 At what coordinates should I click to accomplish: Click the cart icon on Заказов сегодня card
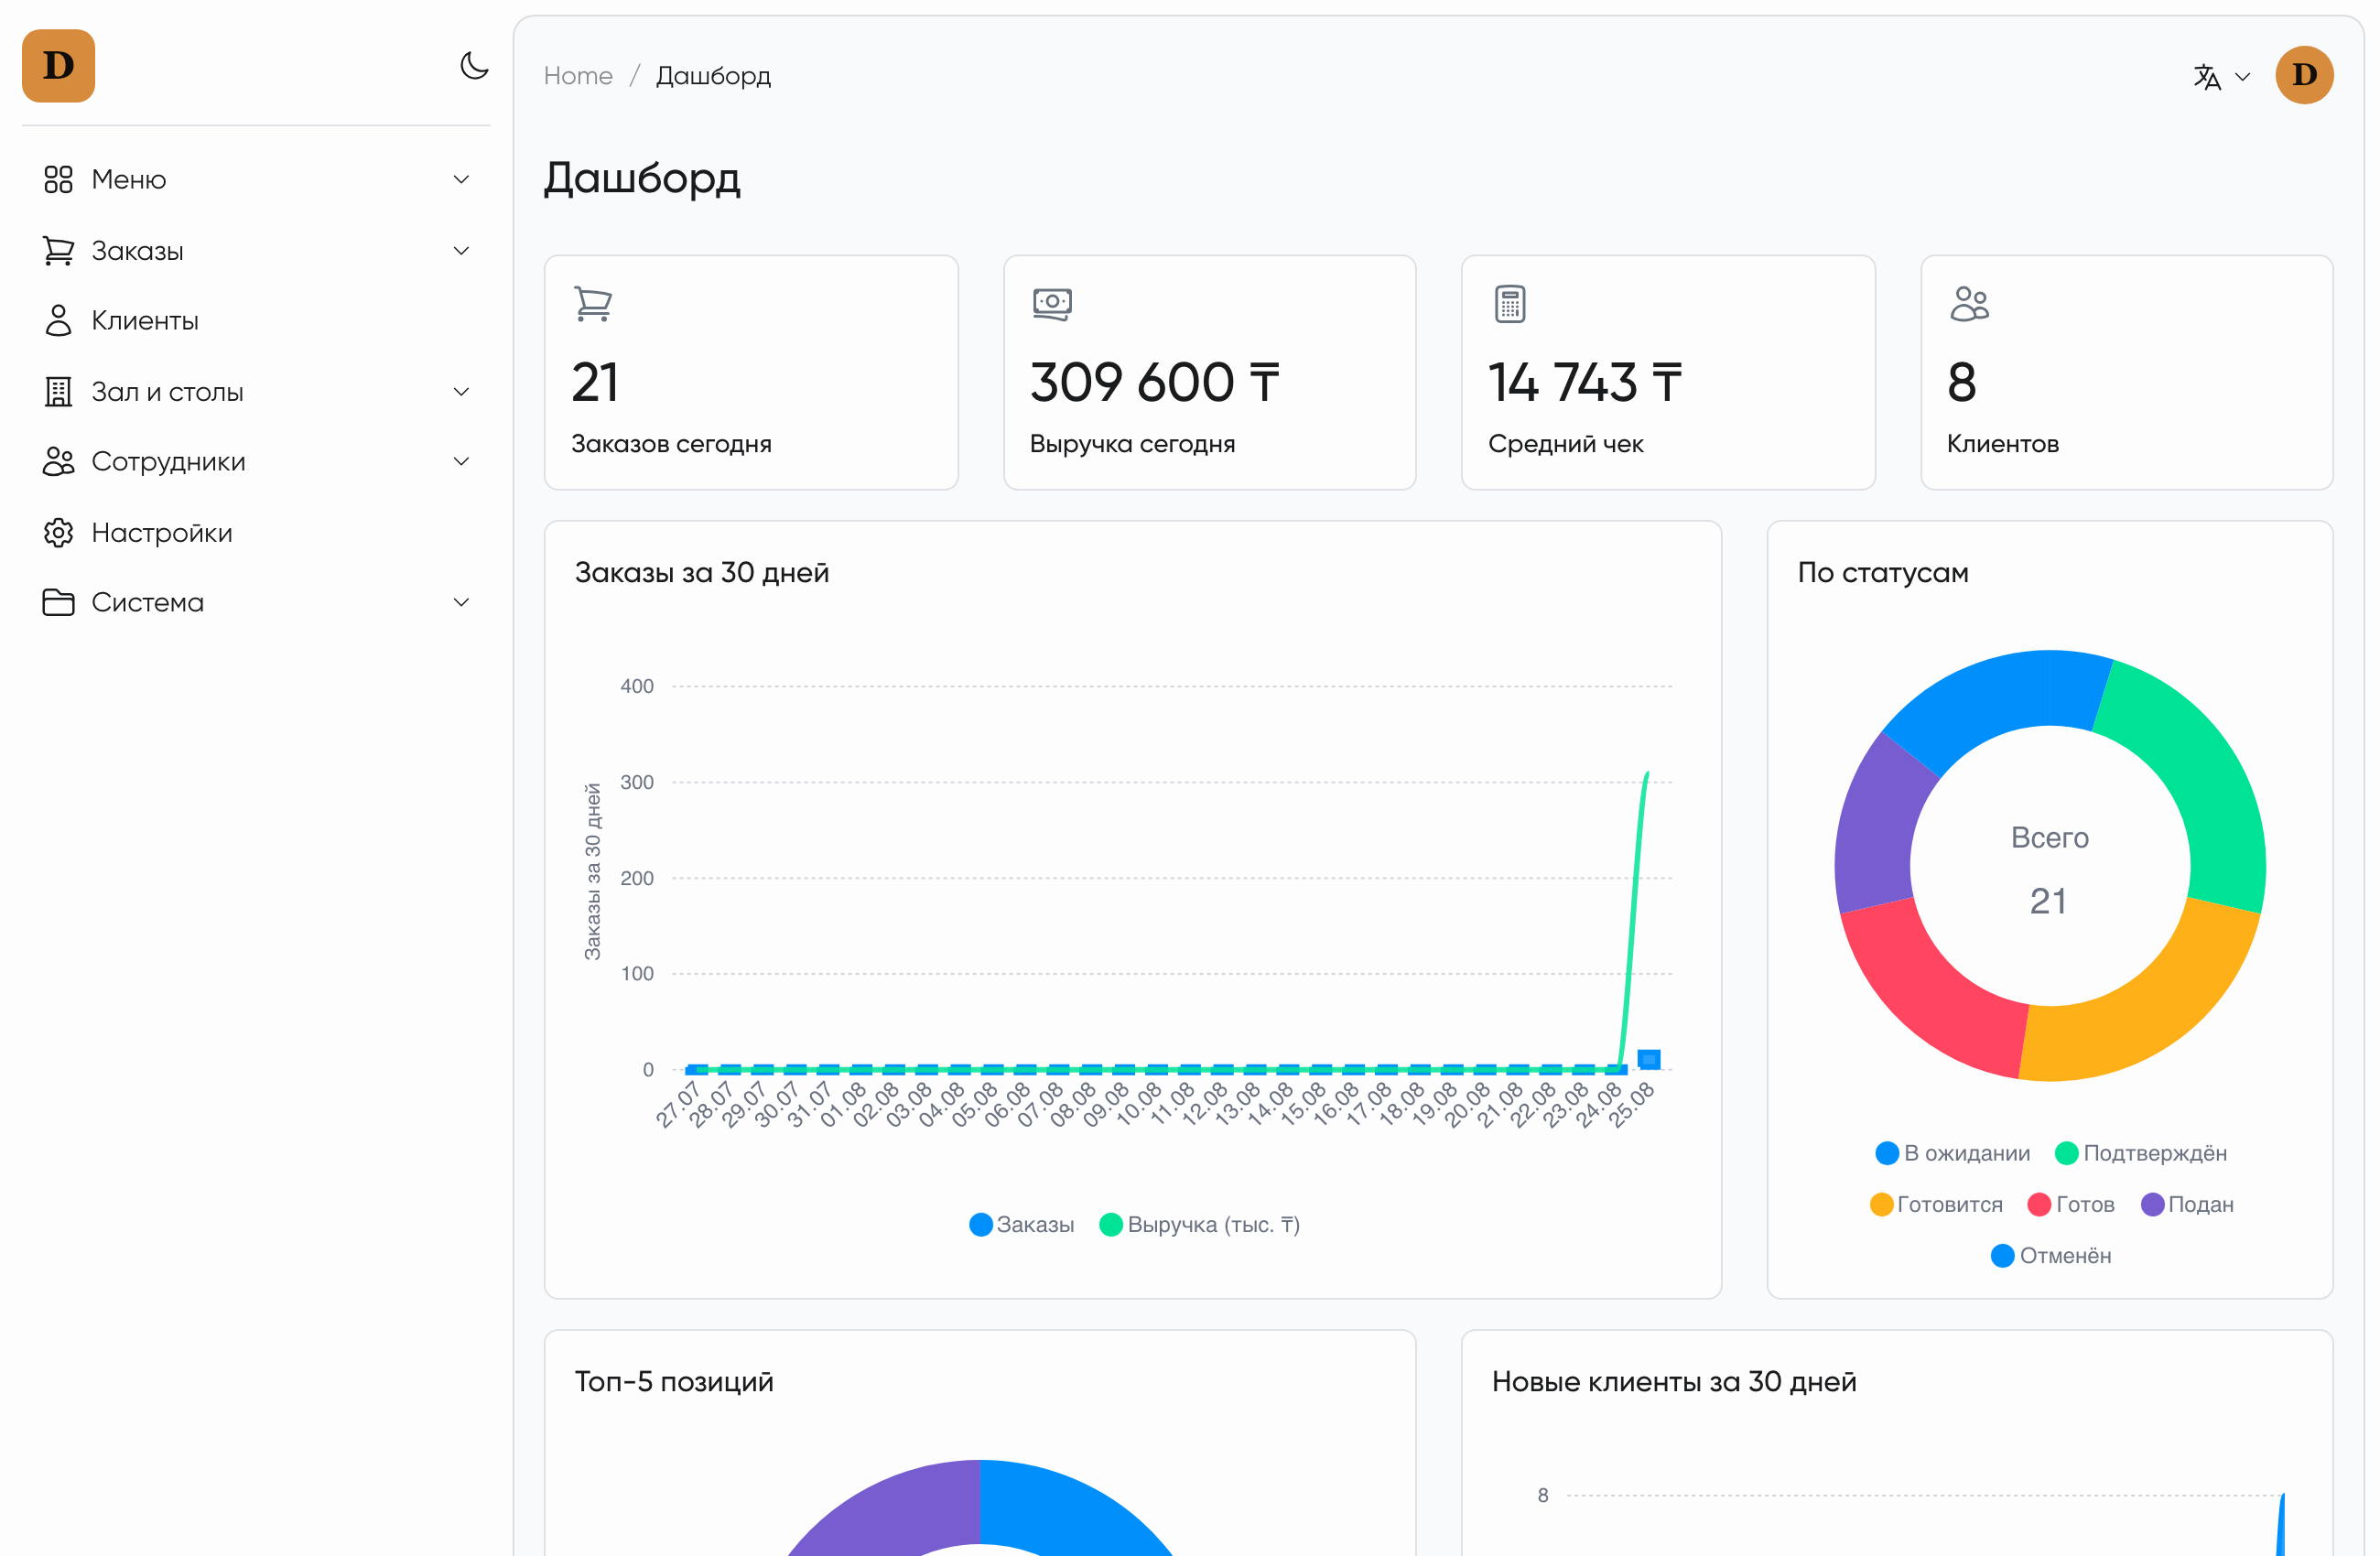[x=593, y=303]
